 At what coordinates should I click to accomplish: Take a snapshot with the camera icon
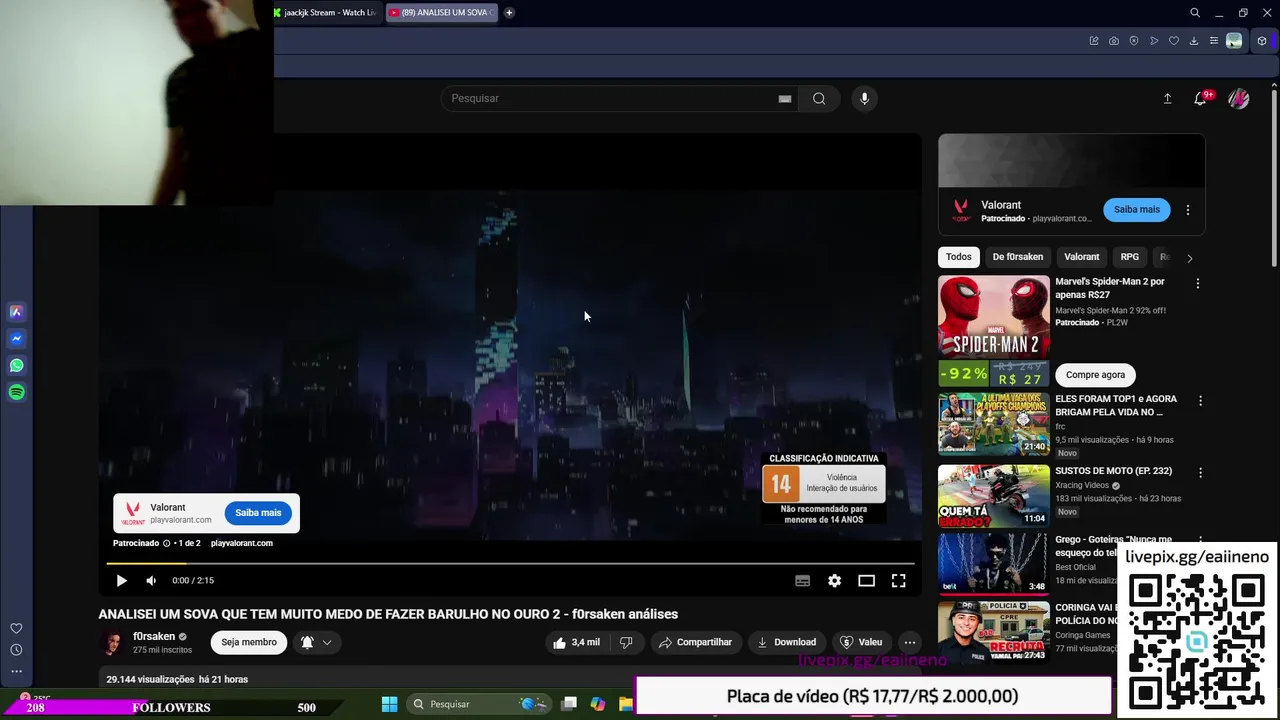pos(1114,41)
